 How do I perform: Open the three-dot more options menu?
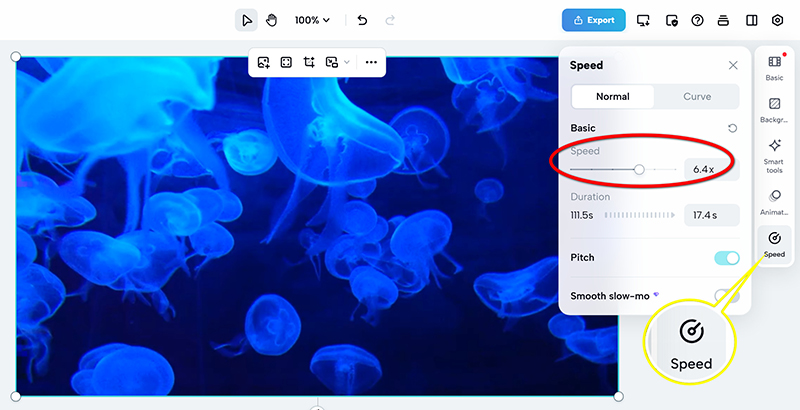[x=371, y=62]
